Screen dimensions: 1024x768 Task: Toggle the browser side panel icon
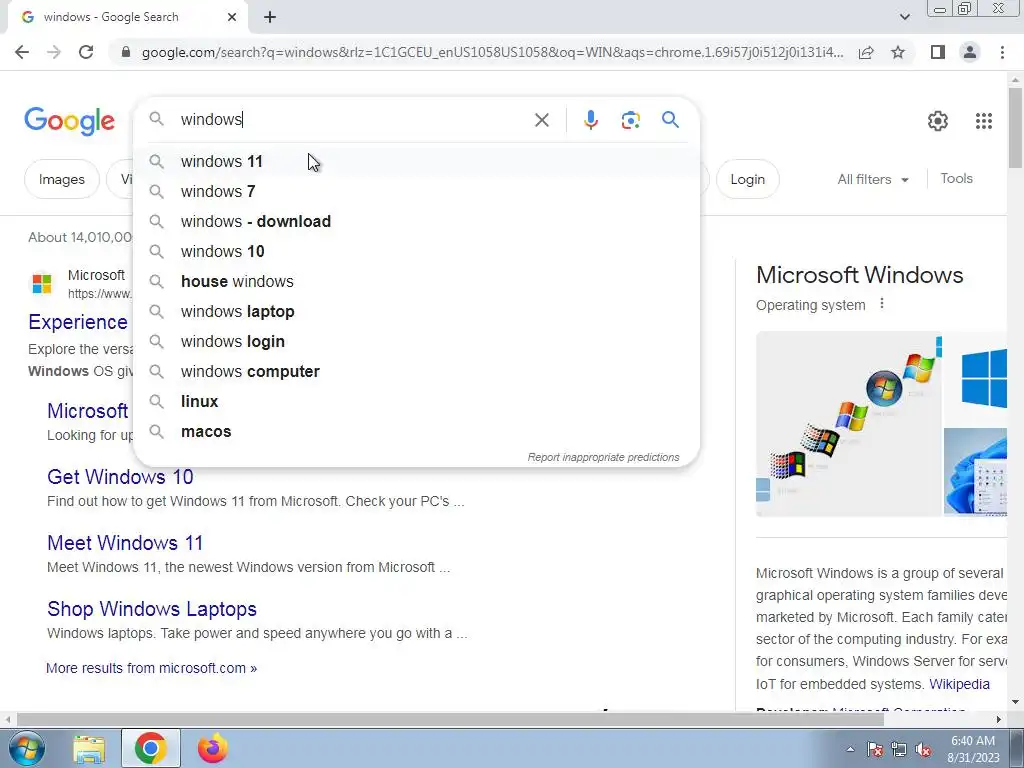click(938, 52)
